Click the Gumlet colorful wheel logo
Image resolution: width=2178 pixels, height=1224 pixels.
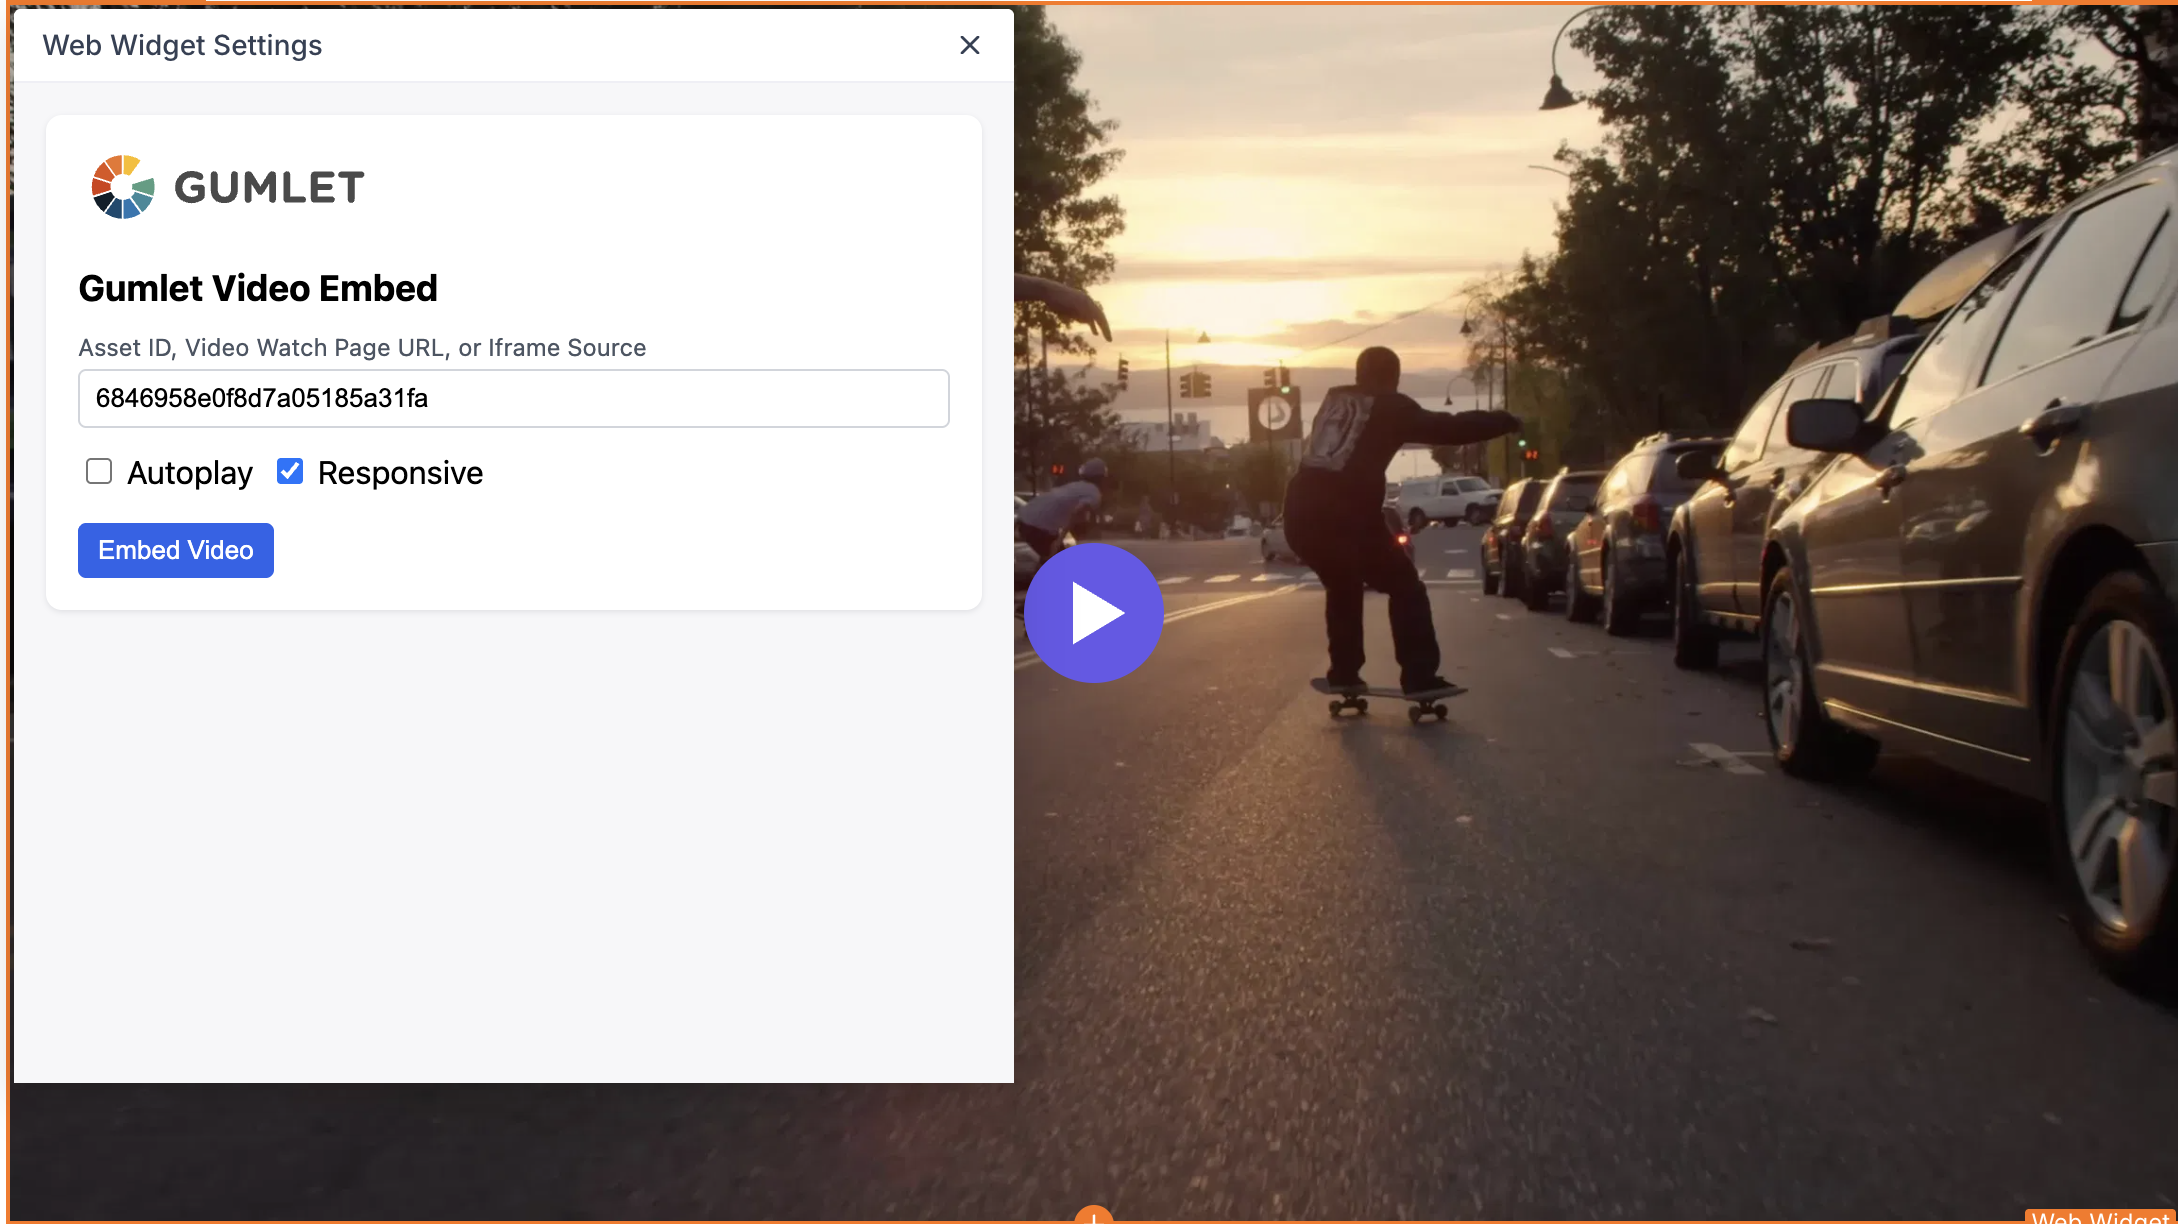(123, 187)
